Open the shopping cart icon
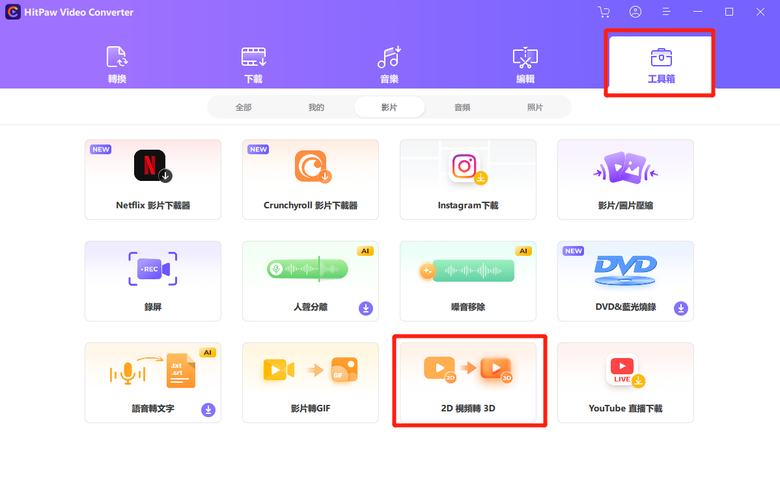 pyautogui.click(x=604, y=12)
